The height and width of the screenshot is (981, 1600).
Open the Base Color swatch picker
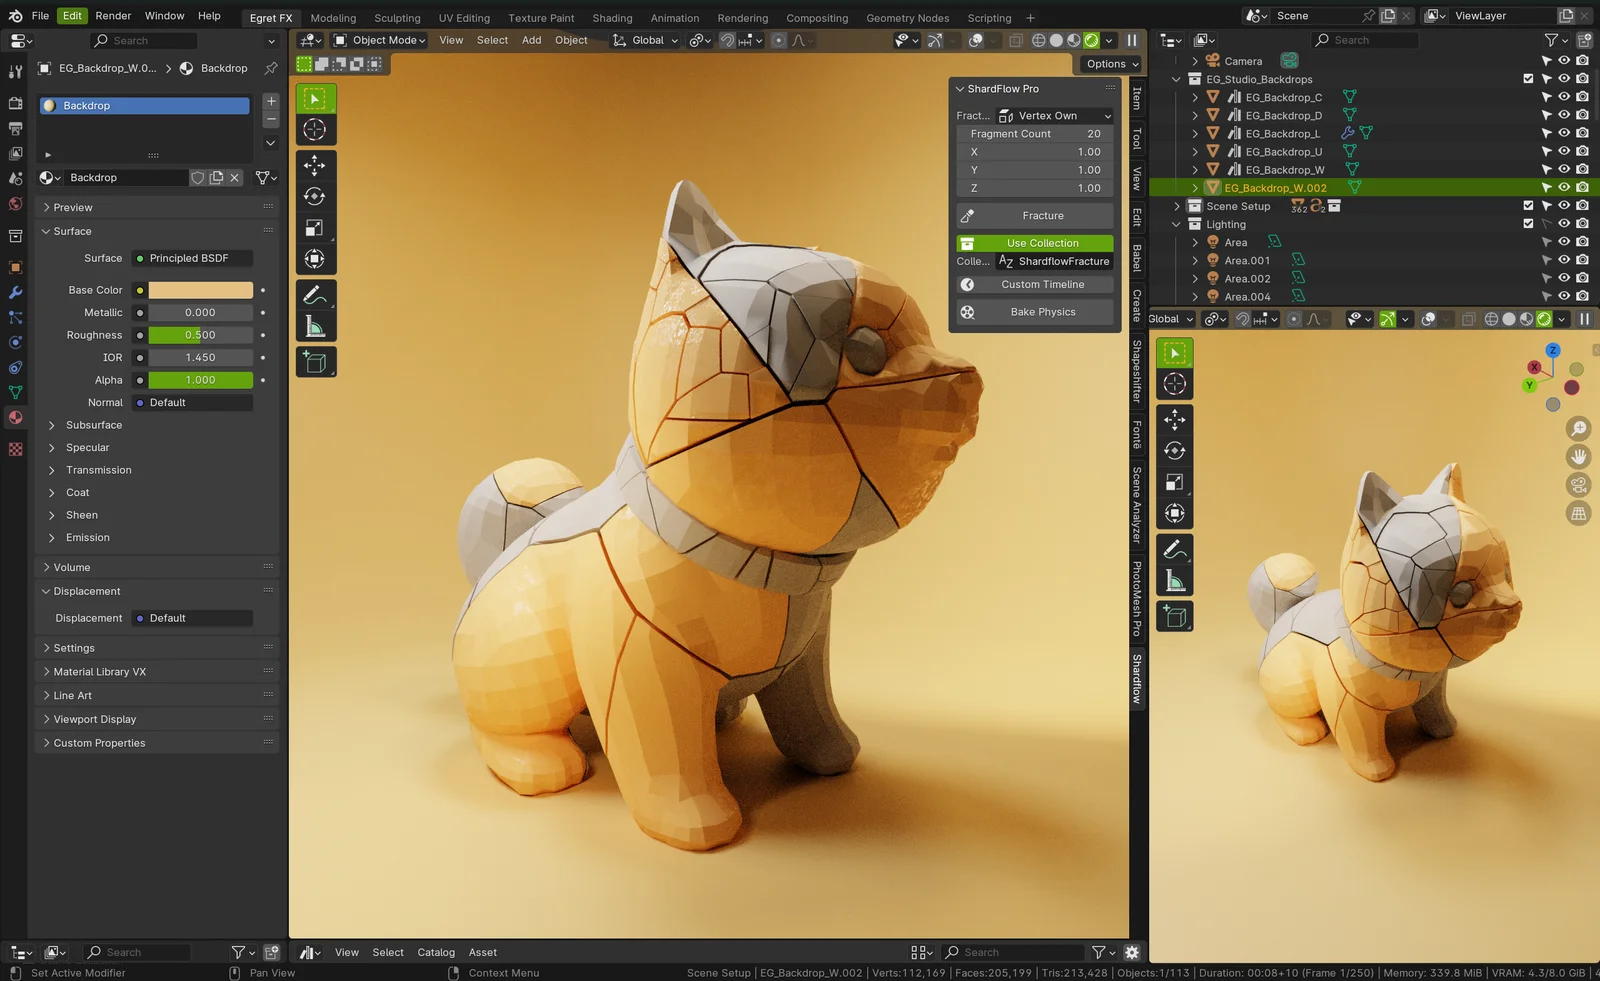click(x=199, y=289)
